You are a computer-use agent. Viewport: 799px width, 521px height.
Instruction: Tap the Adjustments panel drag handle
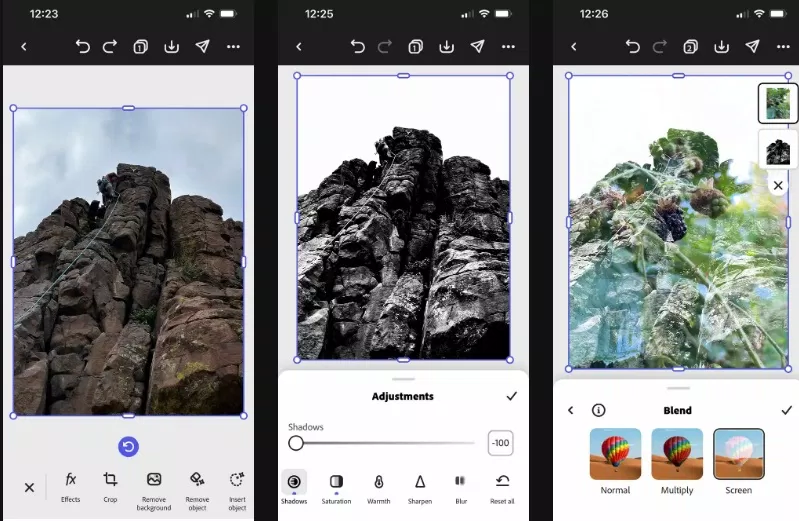(403, 379)
